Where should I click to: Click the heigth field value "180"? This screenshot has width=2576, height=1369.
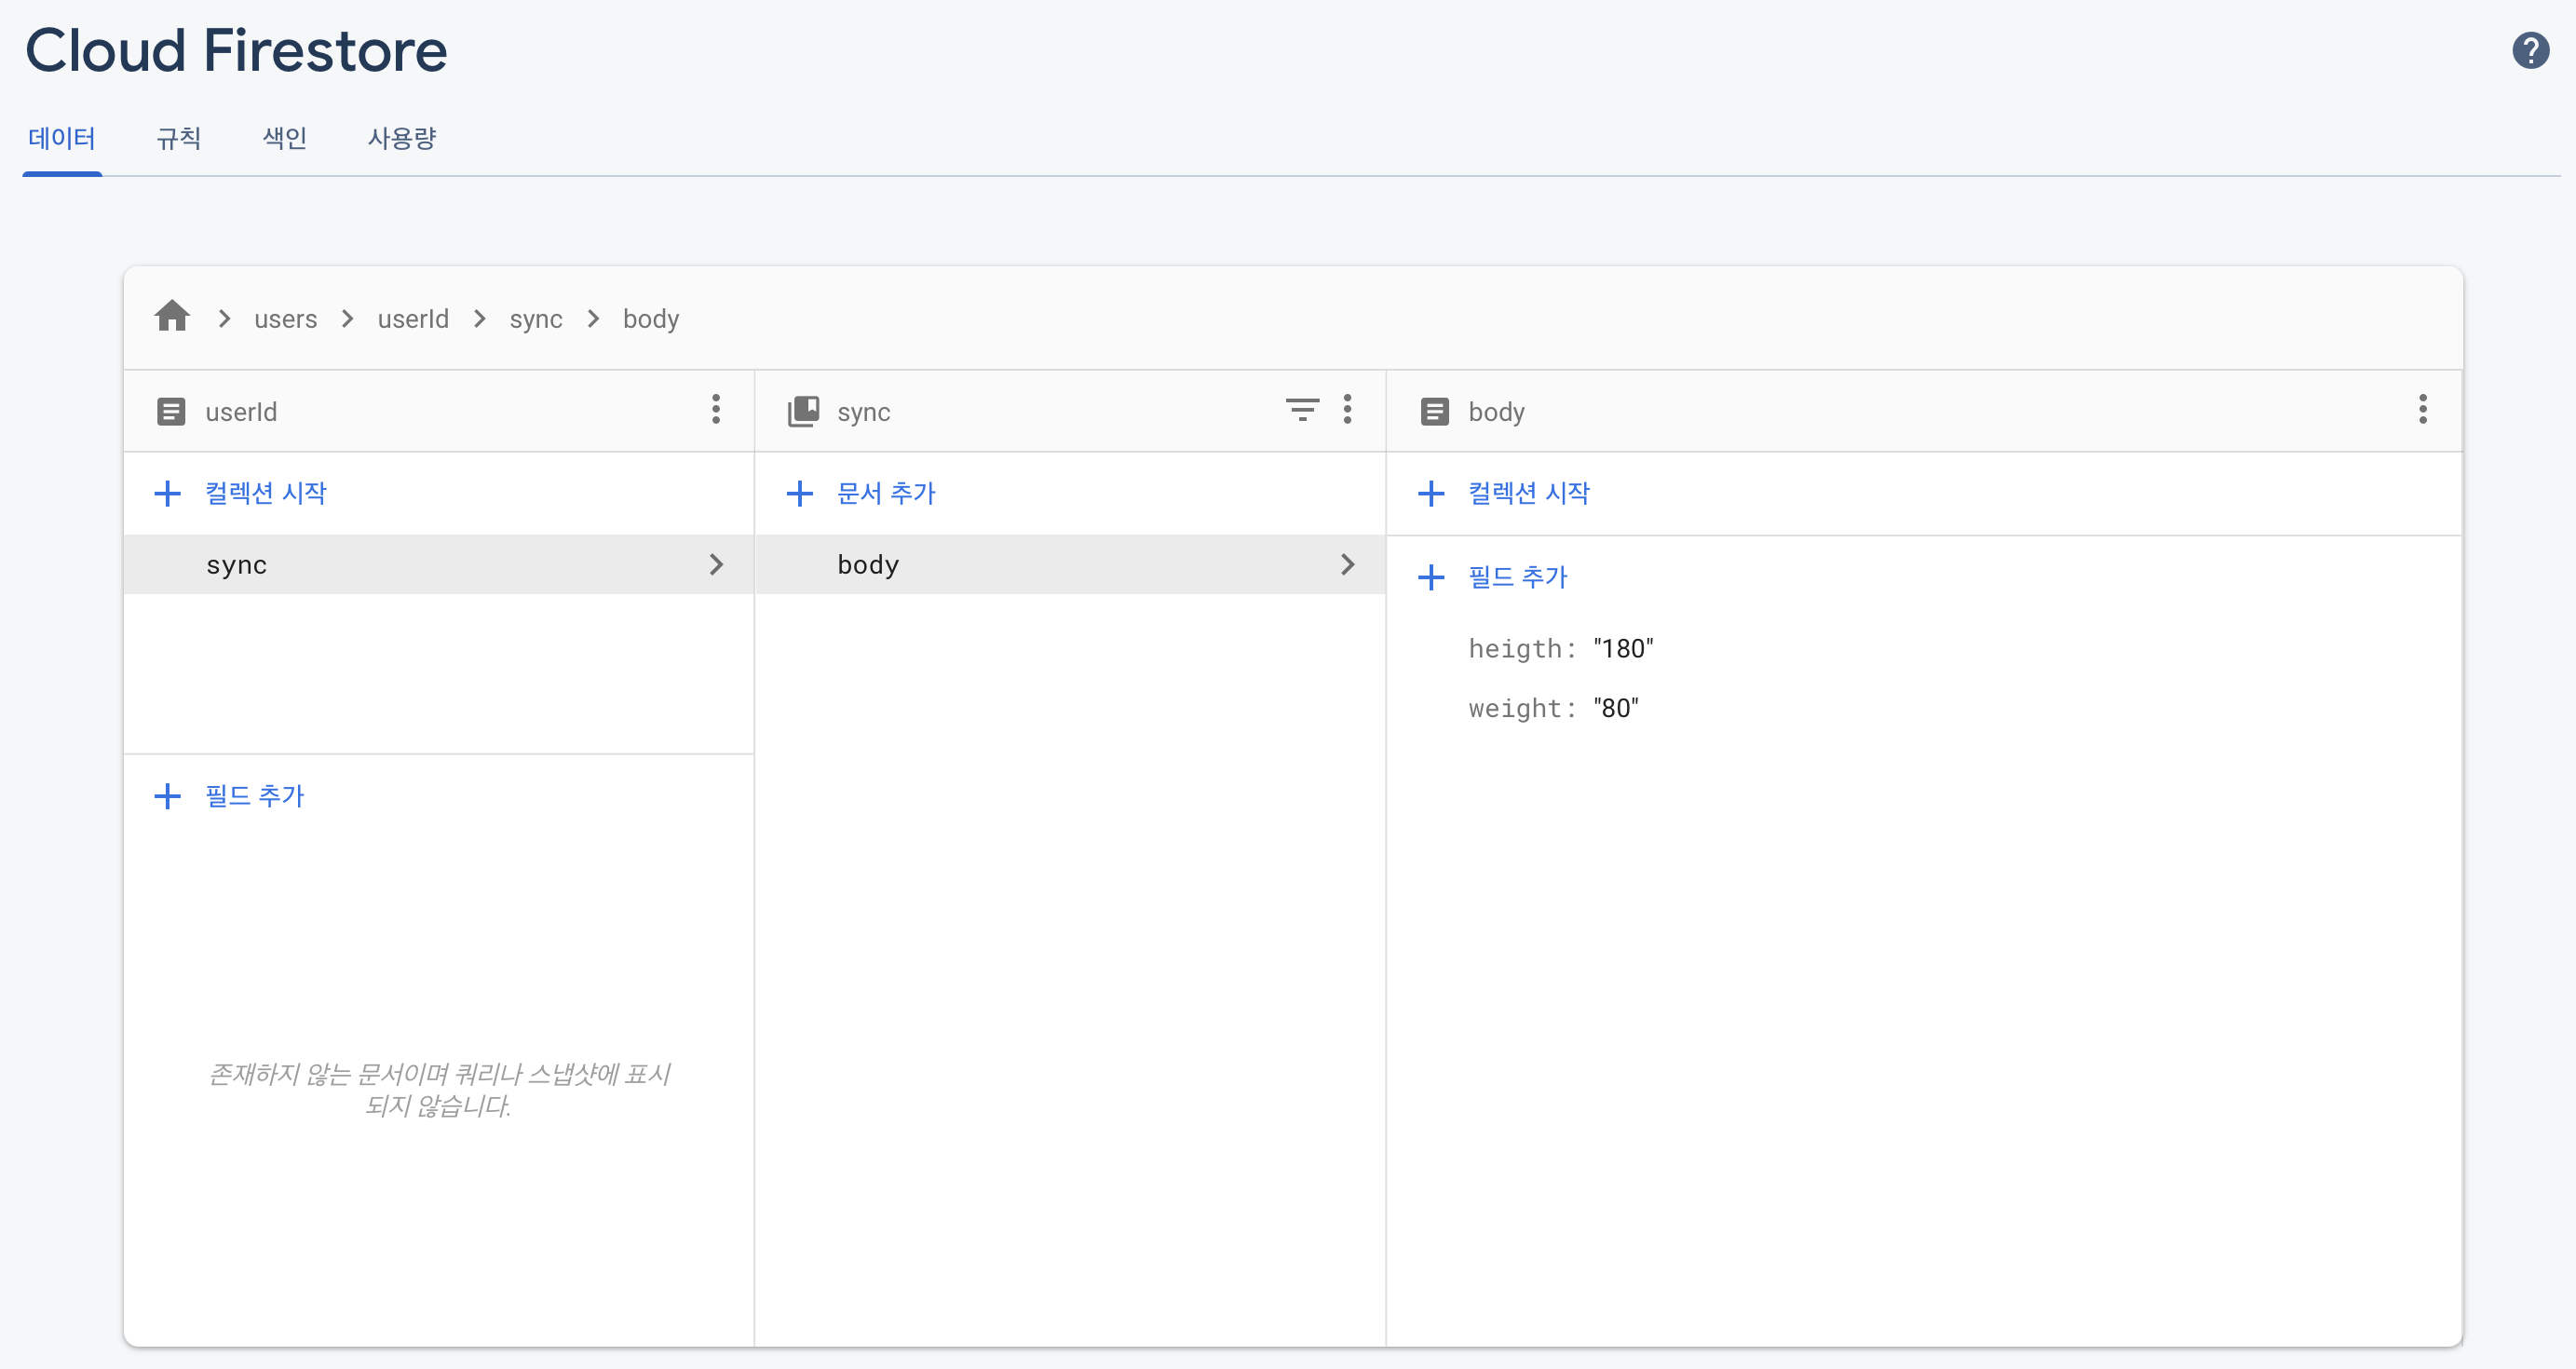(x=1622, y=649)
